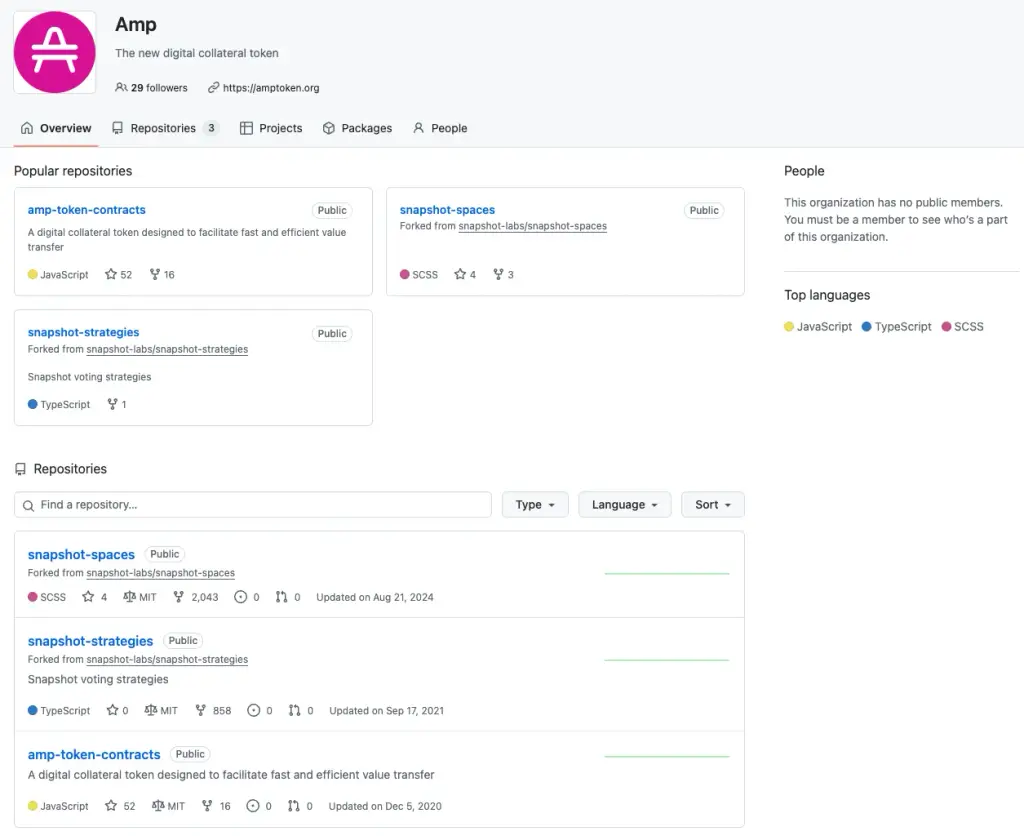Open the Sort dropdown
The image size is (1024, 840).
coord(712,505)
